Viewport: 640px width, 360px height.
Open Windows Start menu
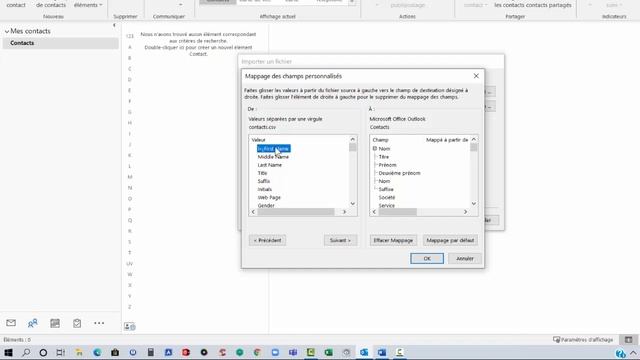point(8,352)
